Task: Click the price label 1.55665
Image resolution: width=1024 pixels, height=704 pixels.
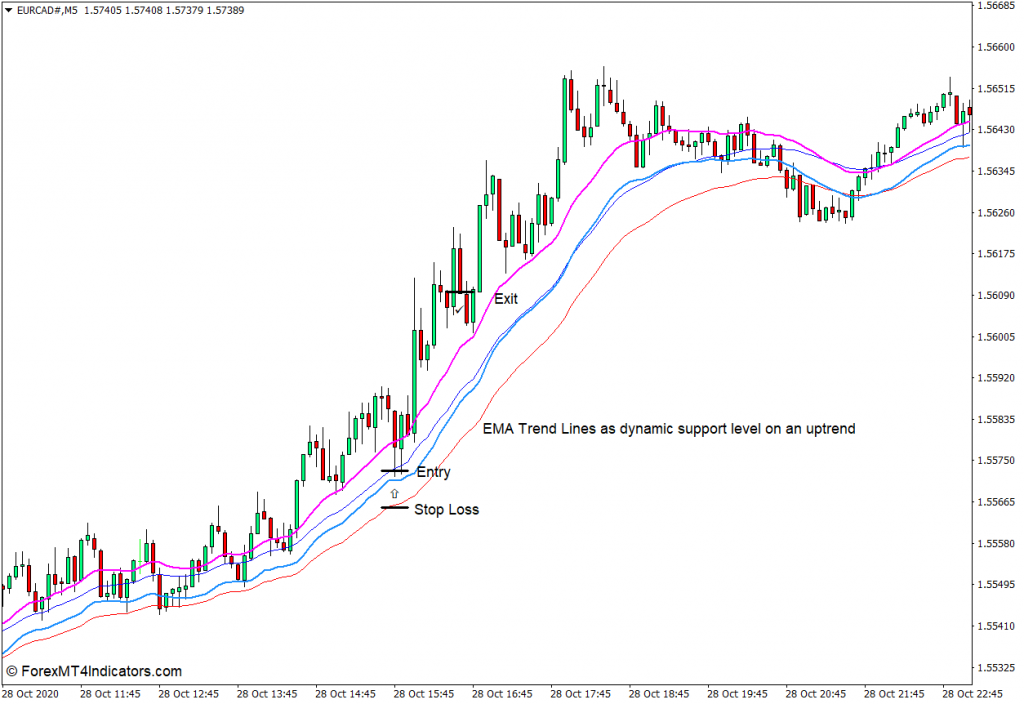Action: [x=996, y=502]
